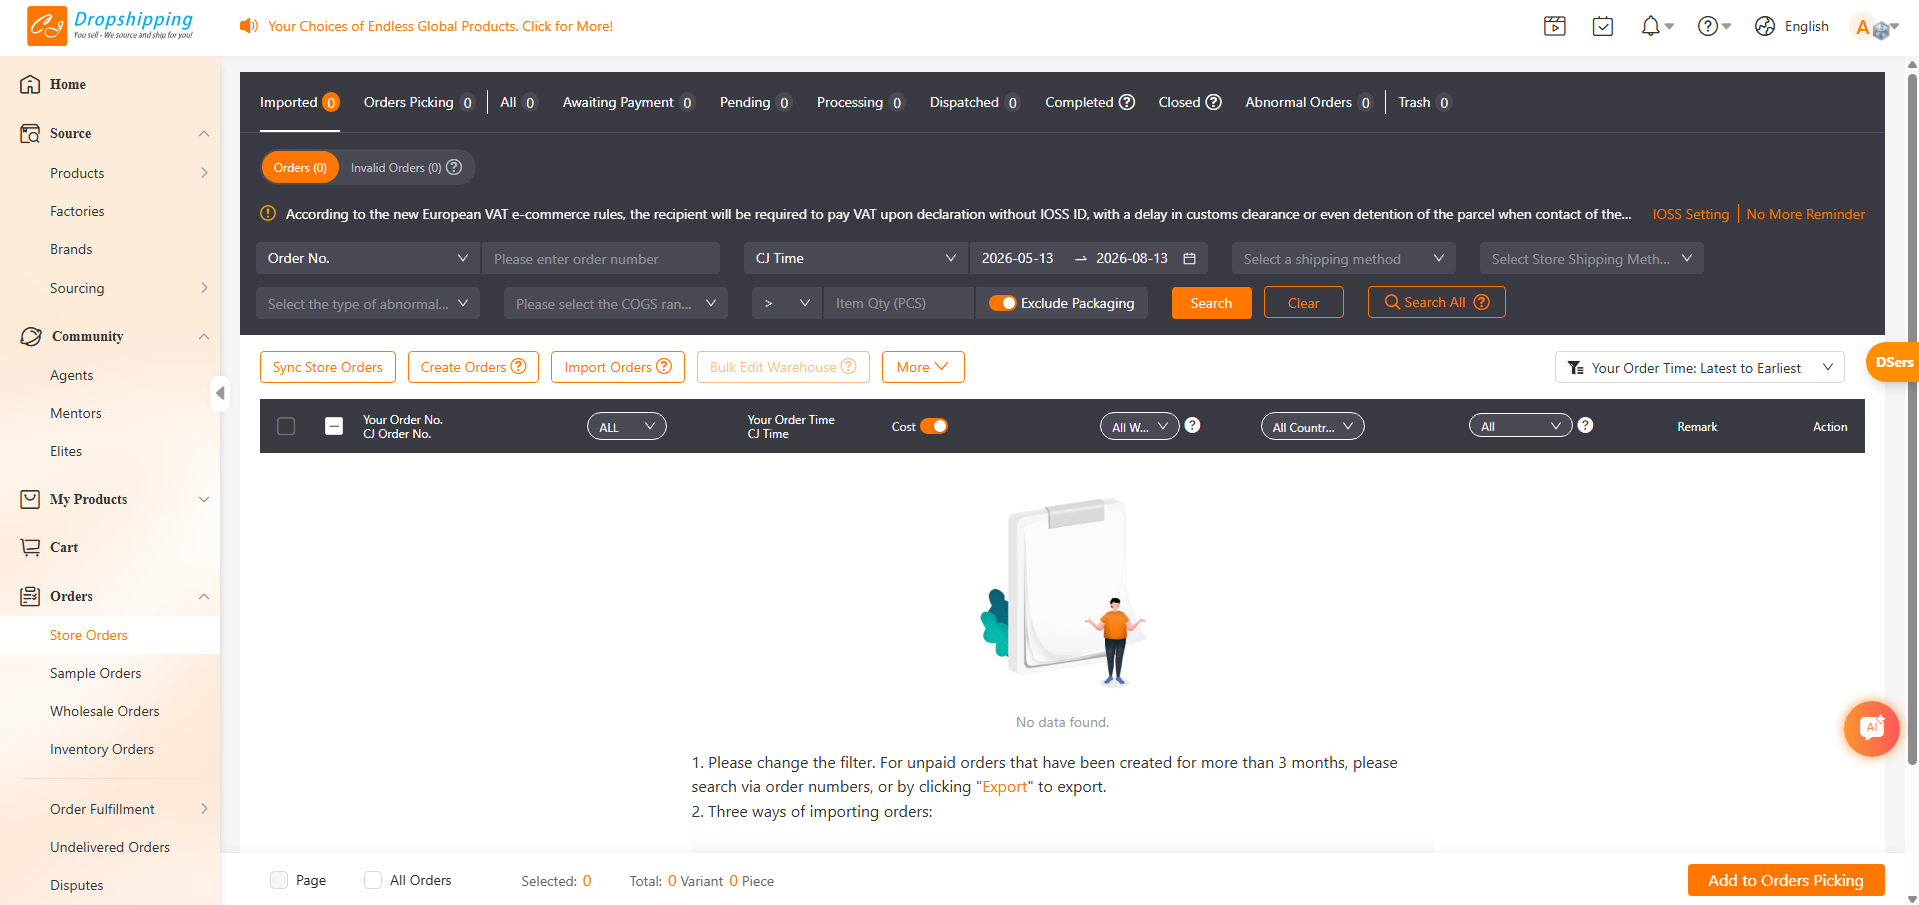
Task: Switch to the Processing tab
Action: click(860, 102)
